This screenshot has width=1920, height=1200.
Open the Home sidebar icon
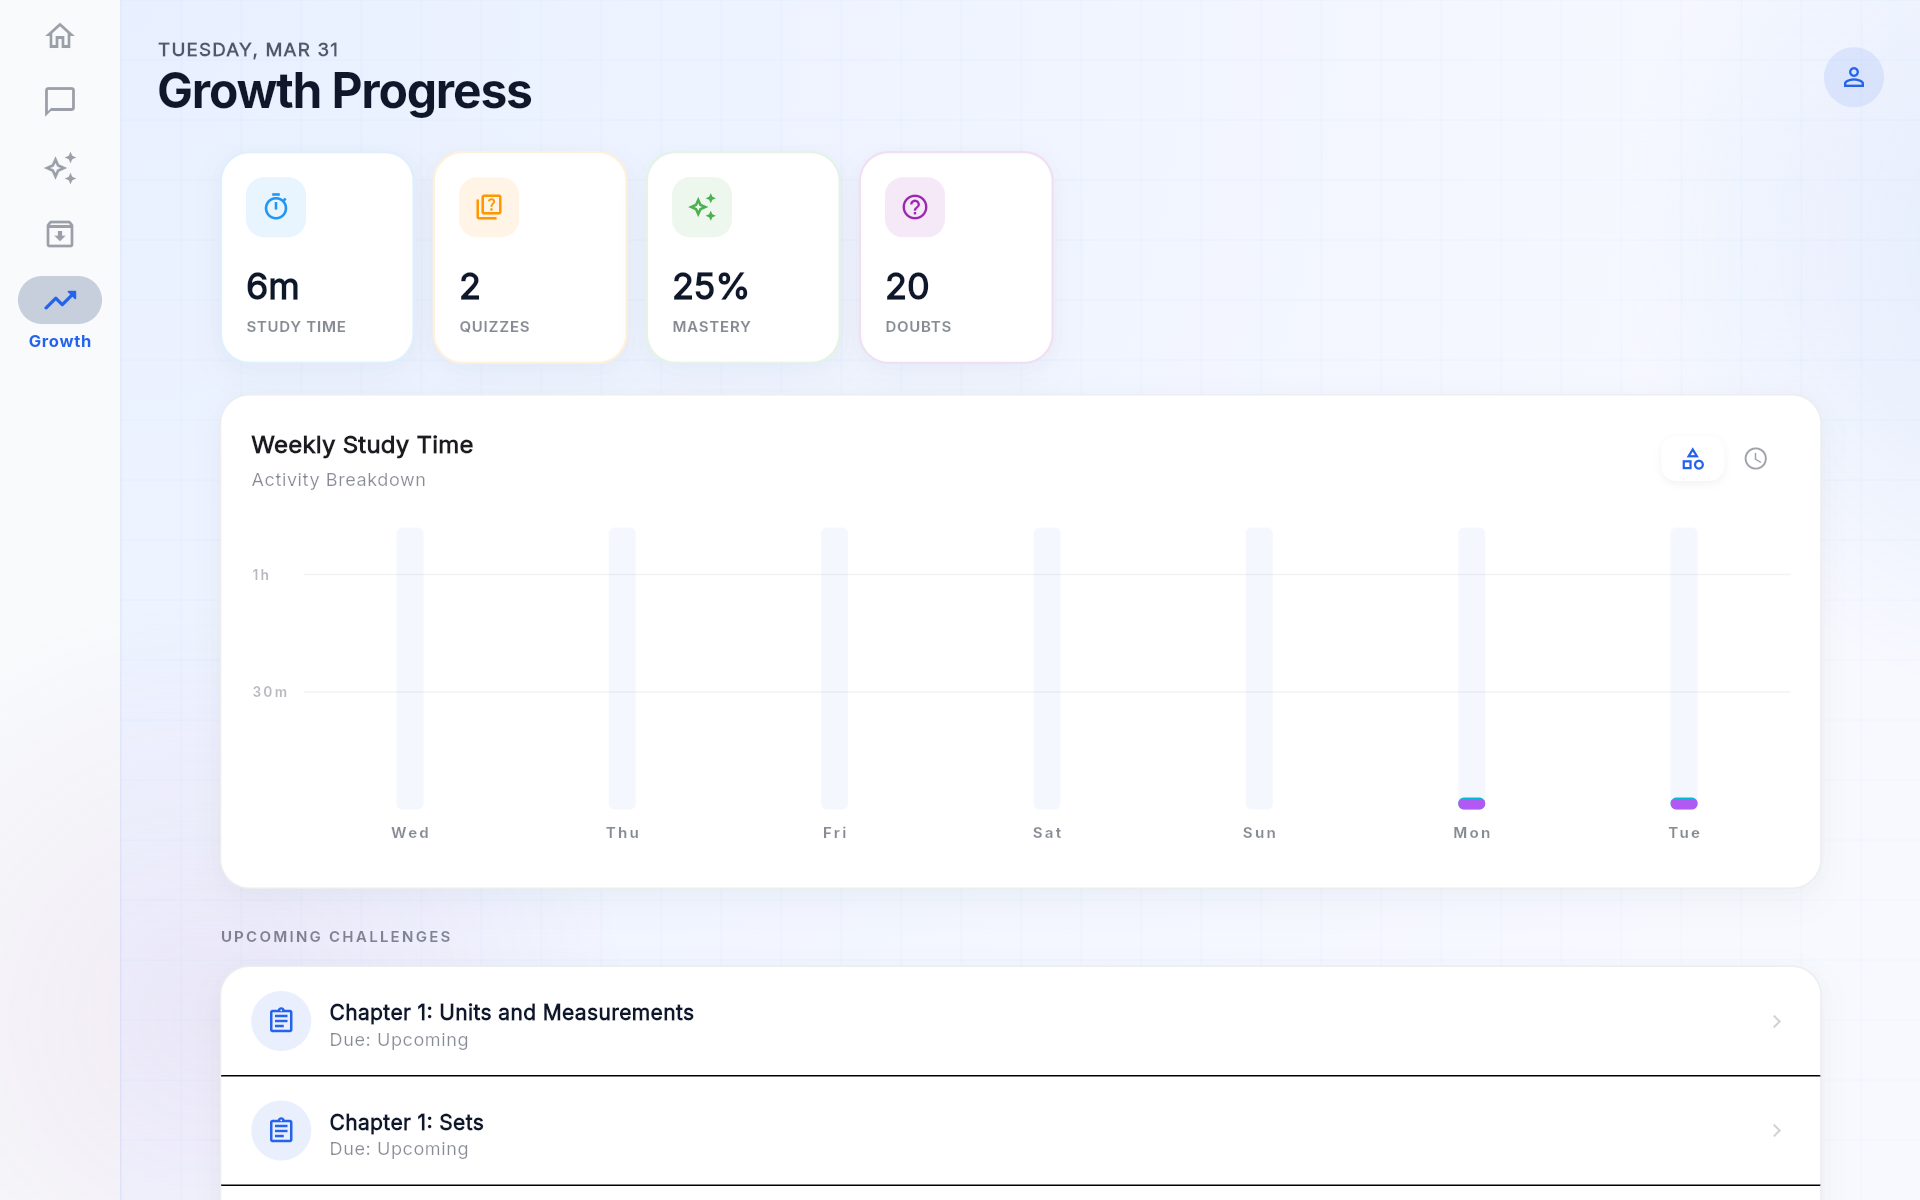(x=60, y=36)
